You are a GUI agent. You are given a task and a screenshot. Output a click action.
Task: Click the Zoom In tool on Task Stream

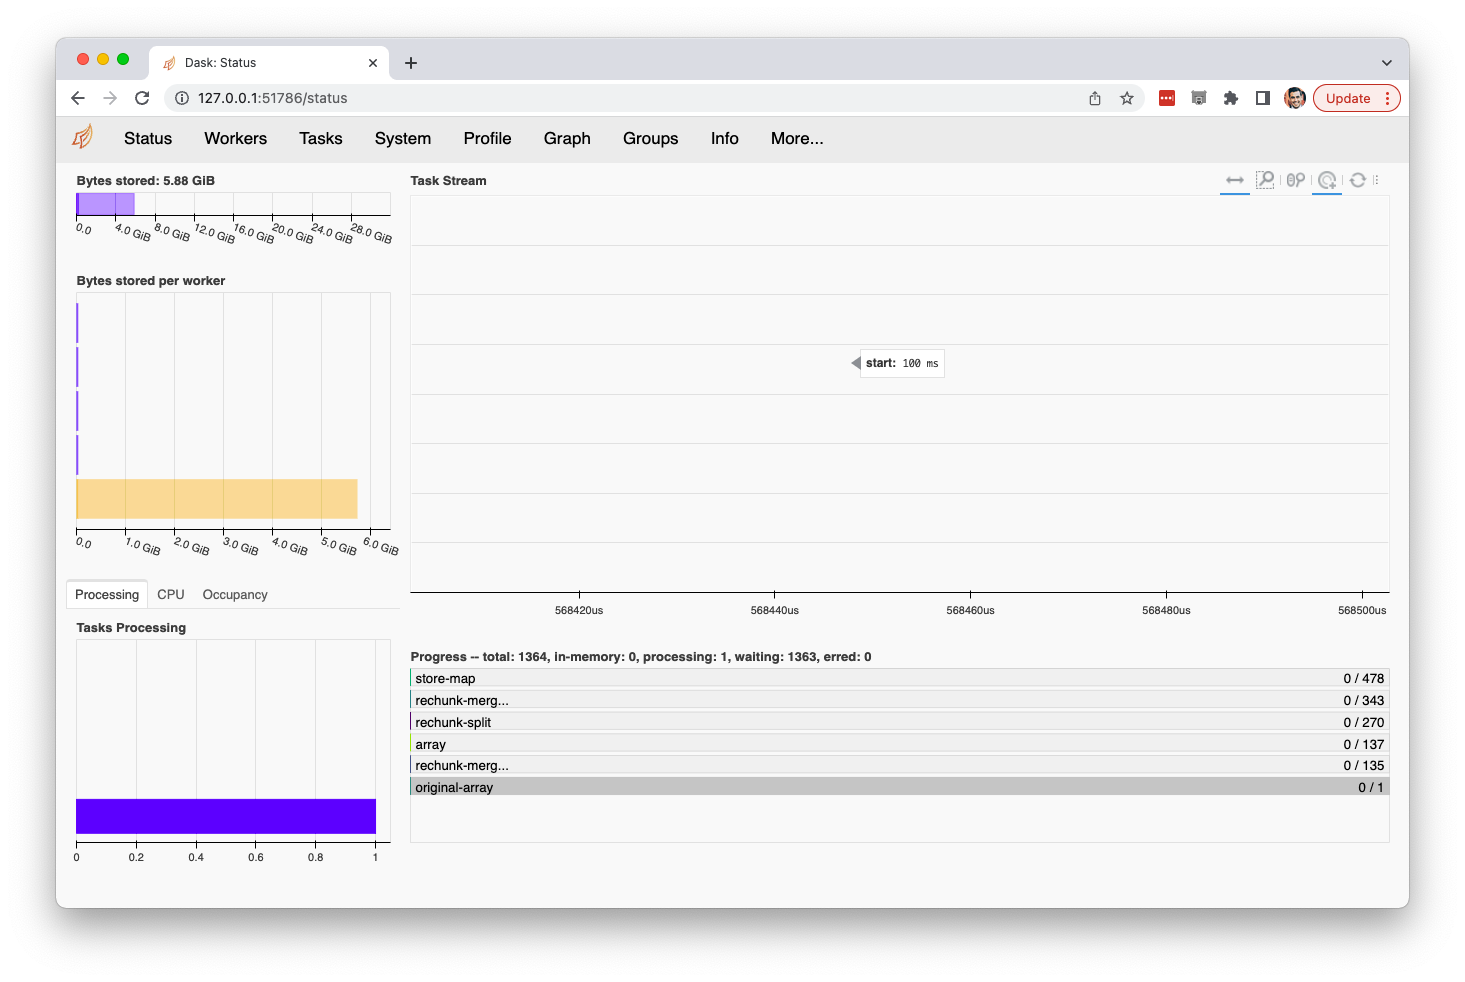coord(1327,180)
